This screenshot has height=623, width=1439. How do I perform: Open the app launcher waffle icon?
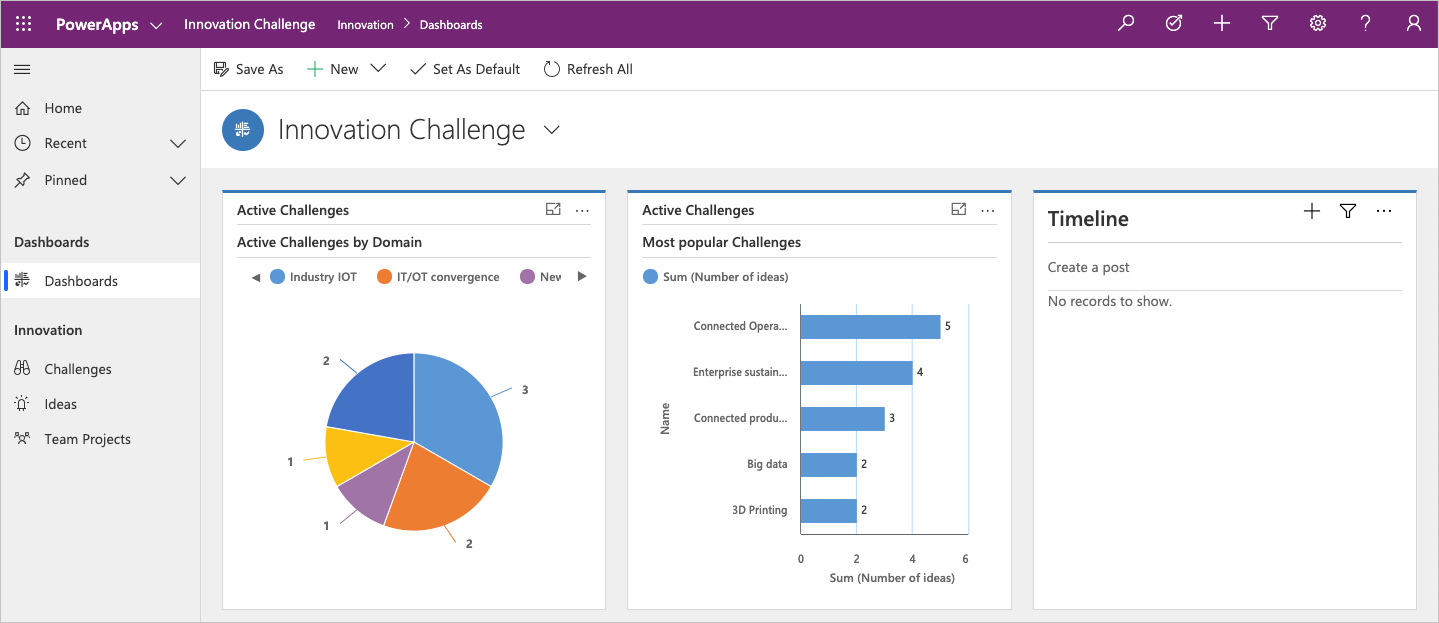click(23, 24)
